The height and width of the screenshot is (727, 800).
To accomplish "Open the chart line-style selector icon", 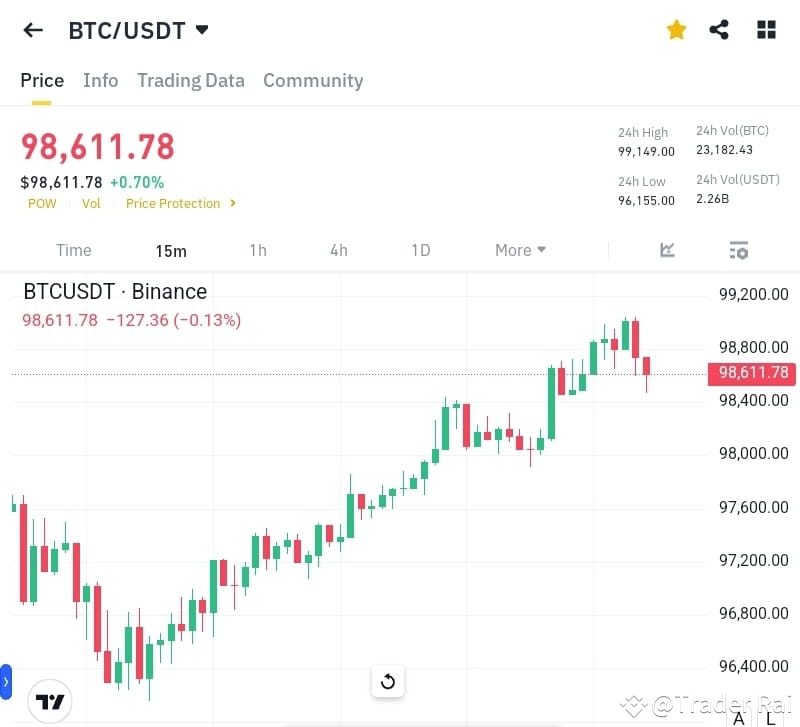I will [x=667, y=250].
